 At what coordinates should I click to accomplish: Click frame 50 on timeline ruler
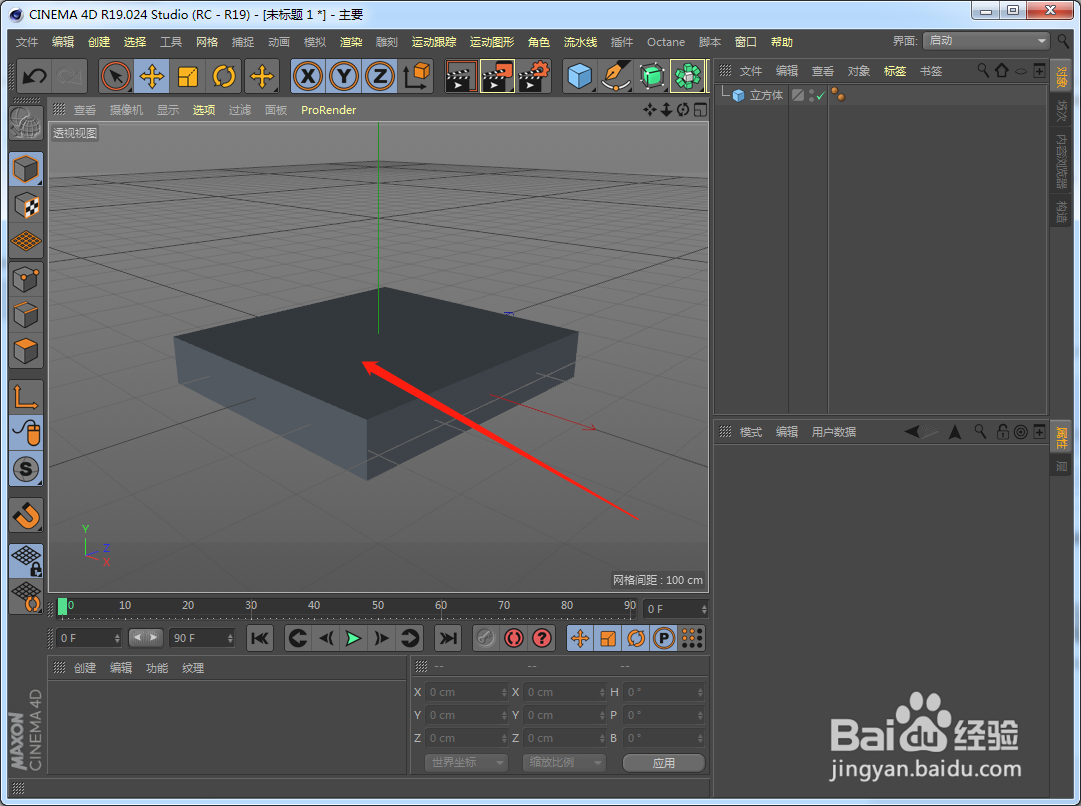[378, 605]
